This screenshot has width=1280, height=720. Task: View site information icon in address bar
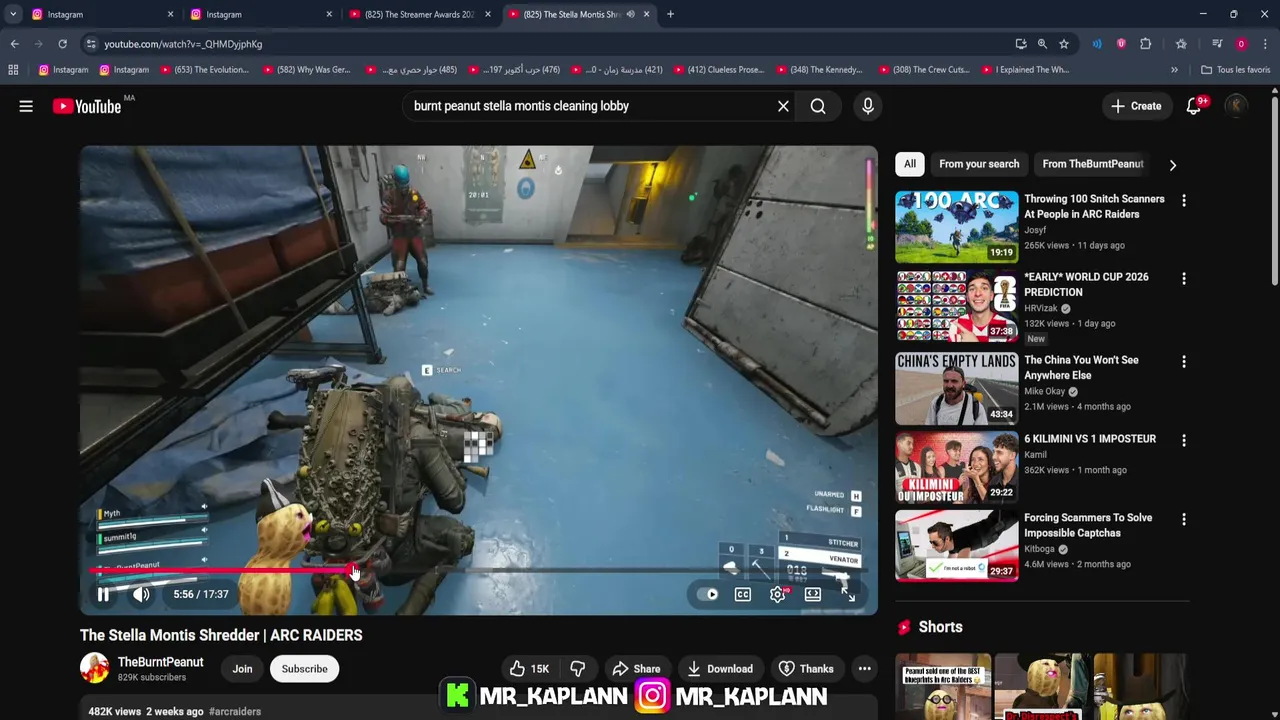91,44
